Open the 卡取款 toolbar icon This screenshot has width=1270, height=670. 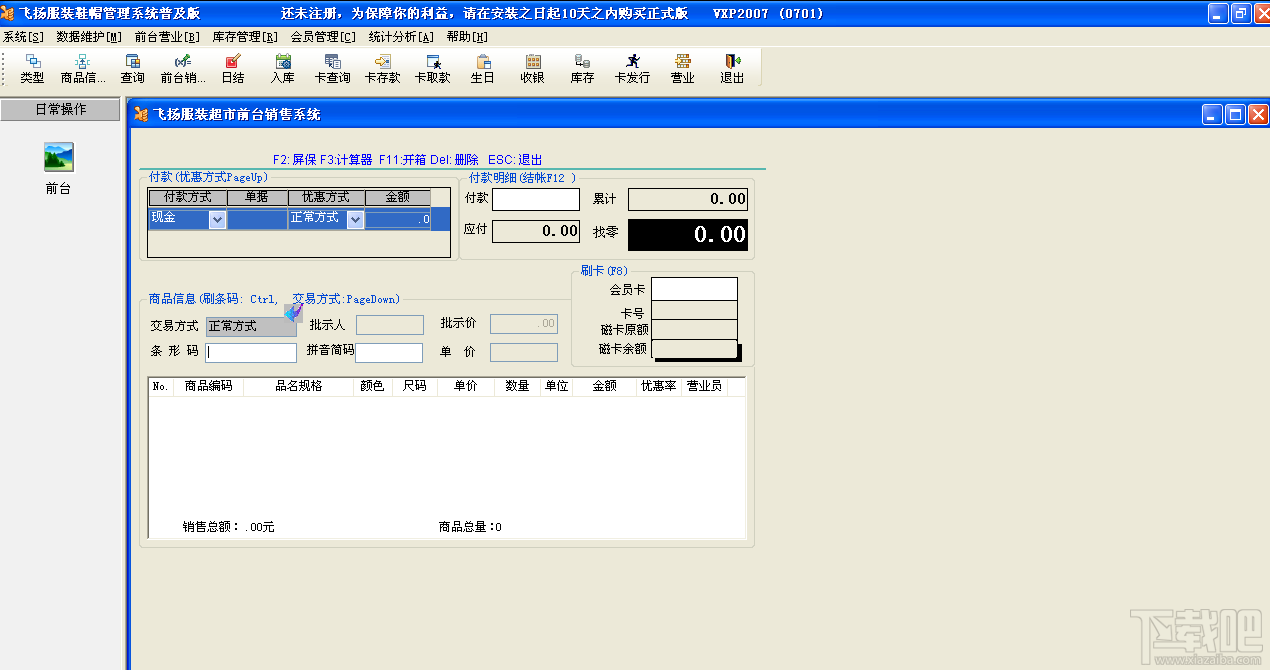coord(432,68)
